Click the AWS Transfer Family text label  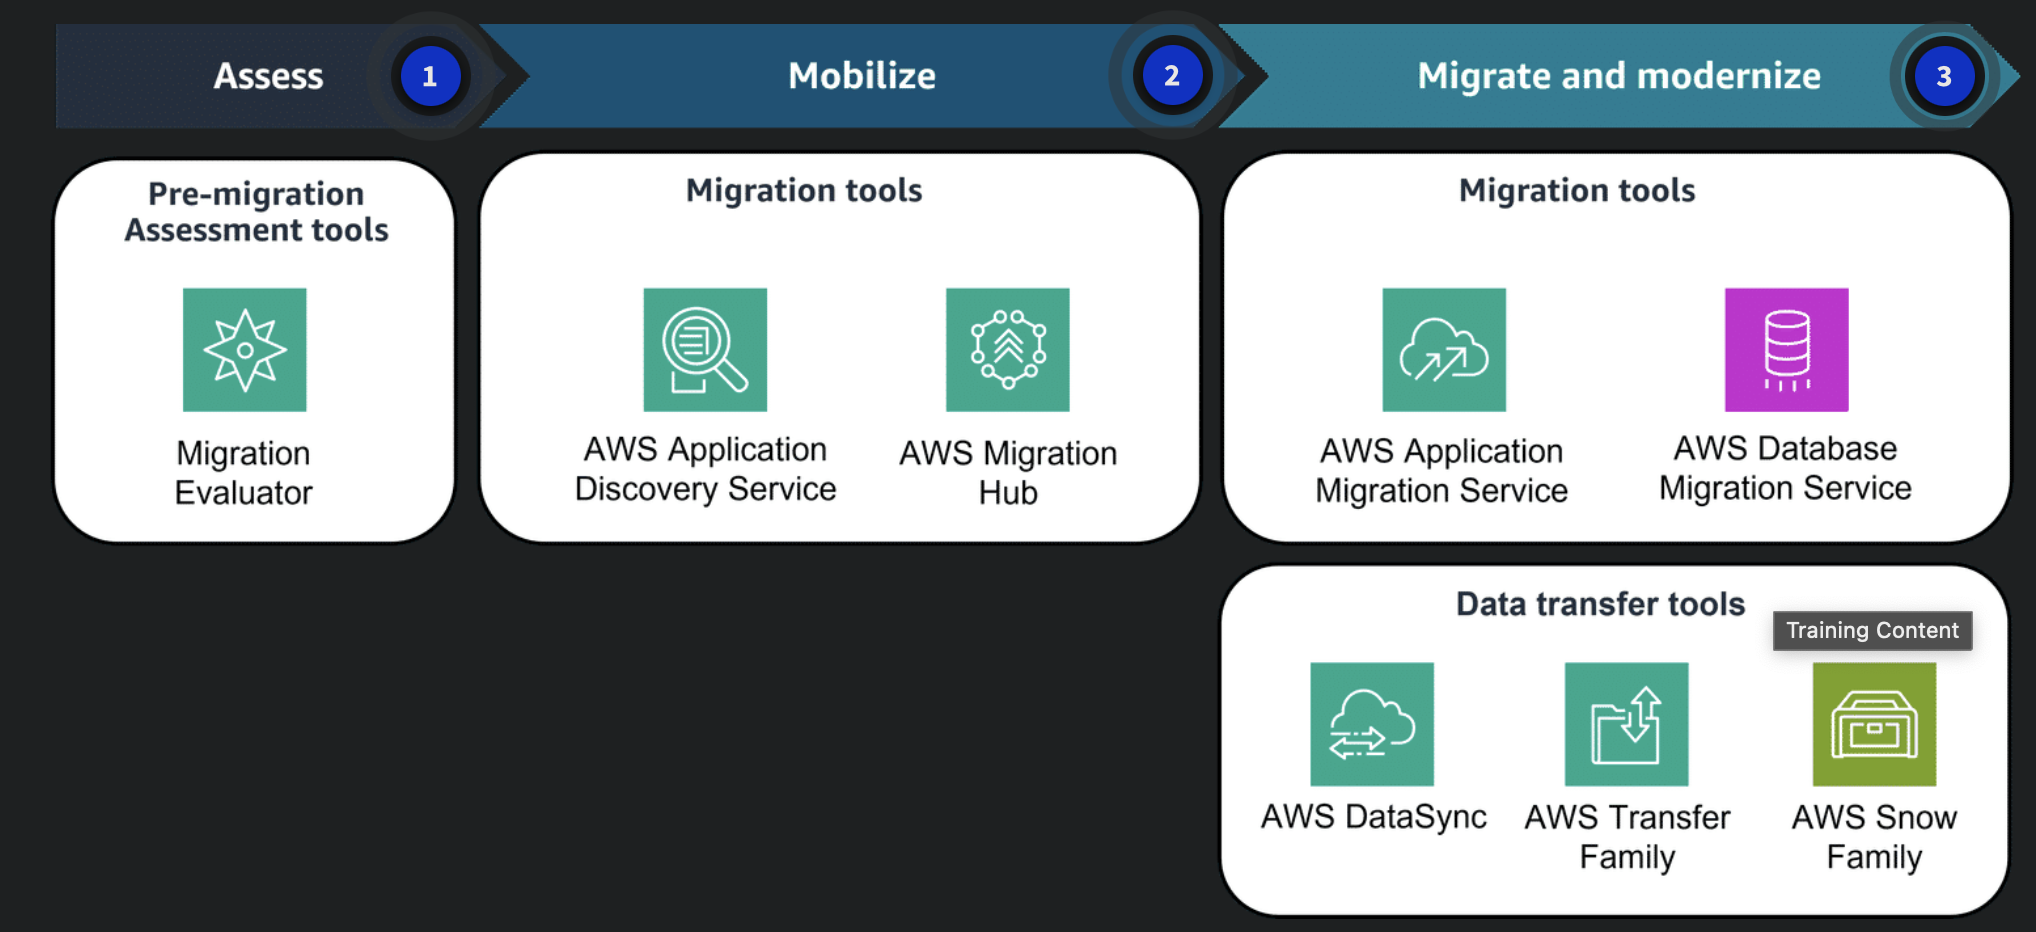click(1627, 837)
